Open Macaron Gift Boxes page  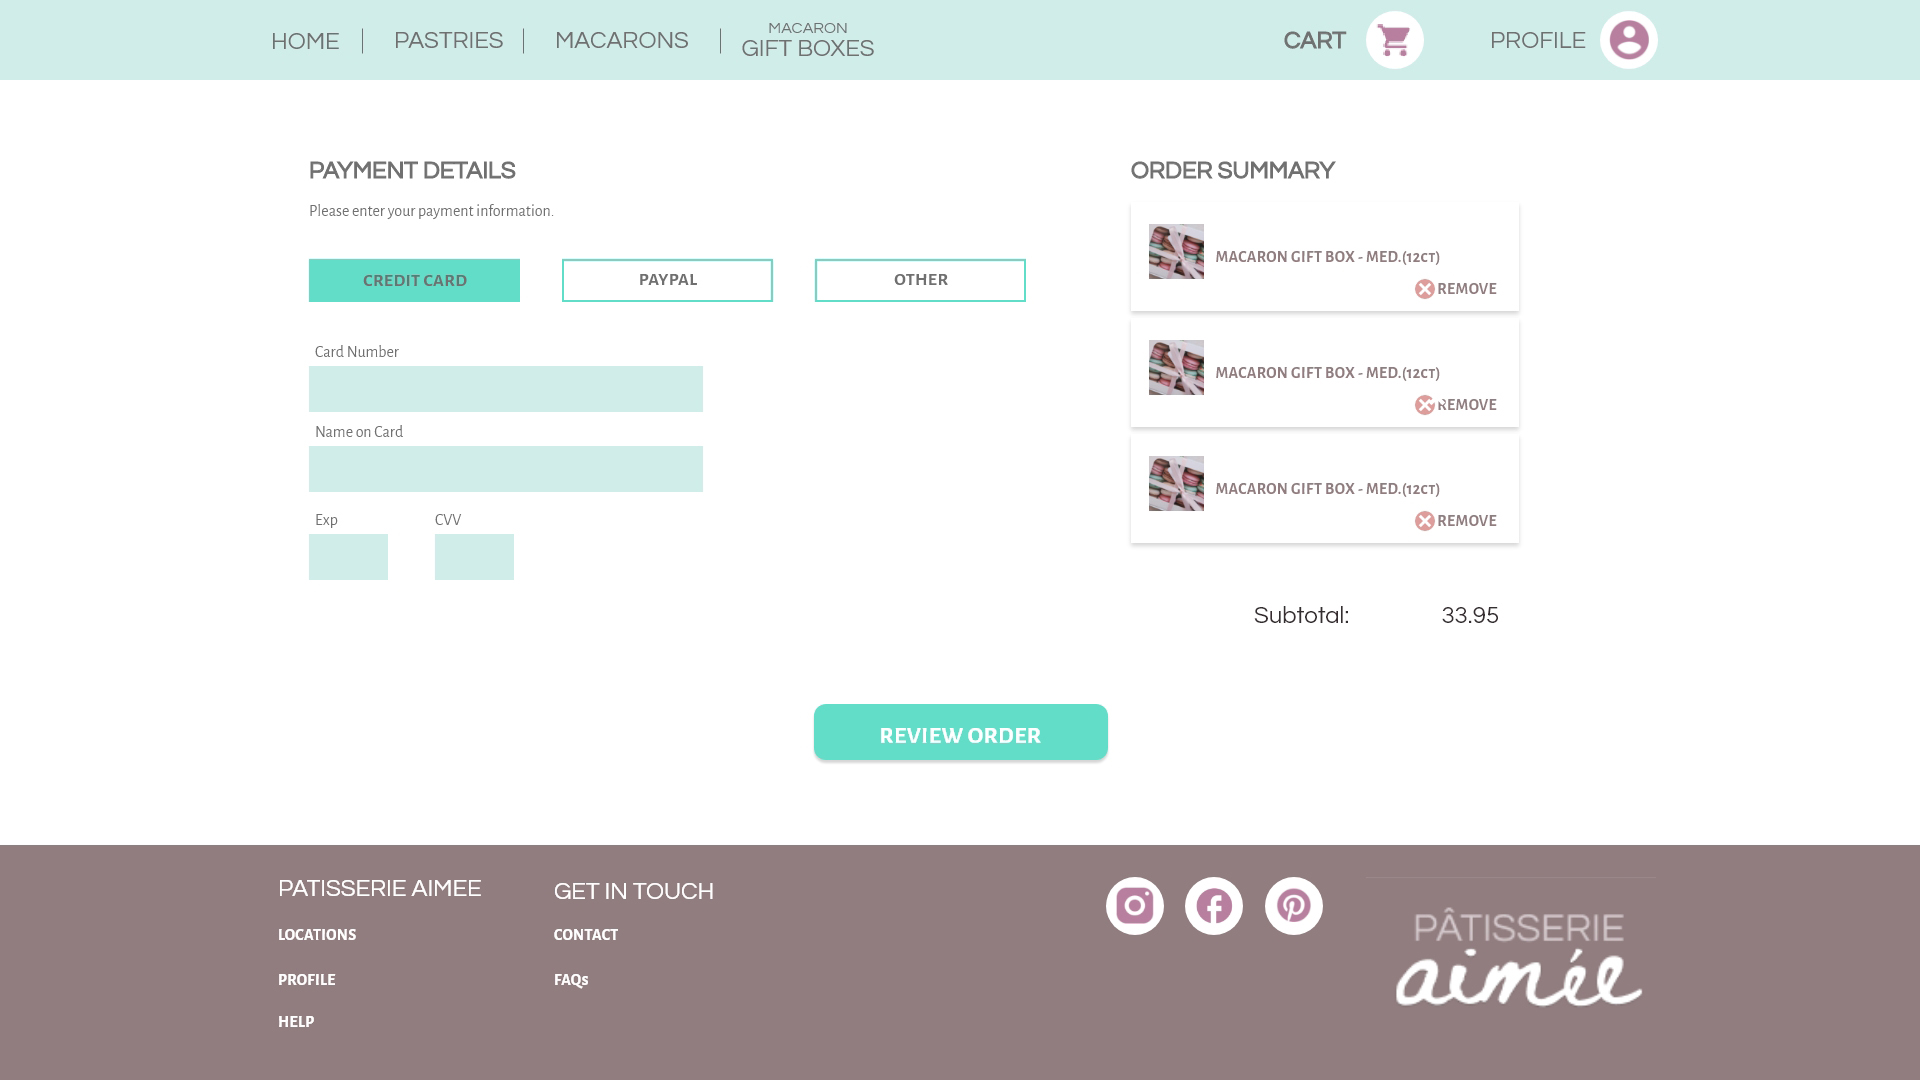pyautogui.click(x=807, y=41)
